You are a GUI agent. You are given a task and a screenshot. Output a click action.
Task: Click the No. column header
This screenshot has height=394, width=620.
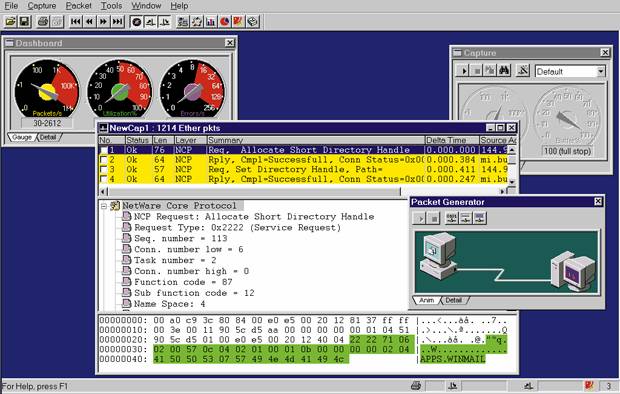click(112, 140)
